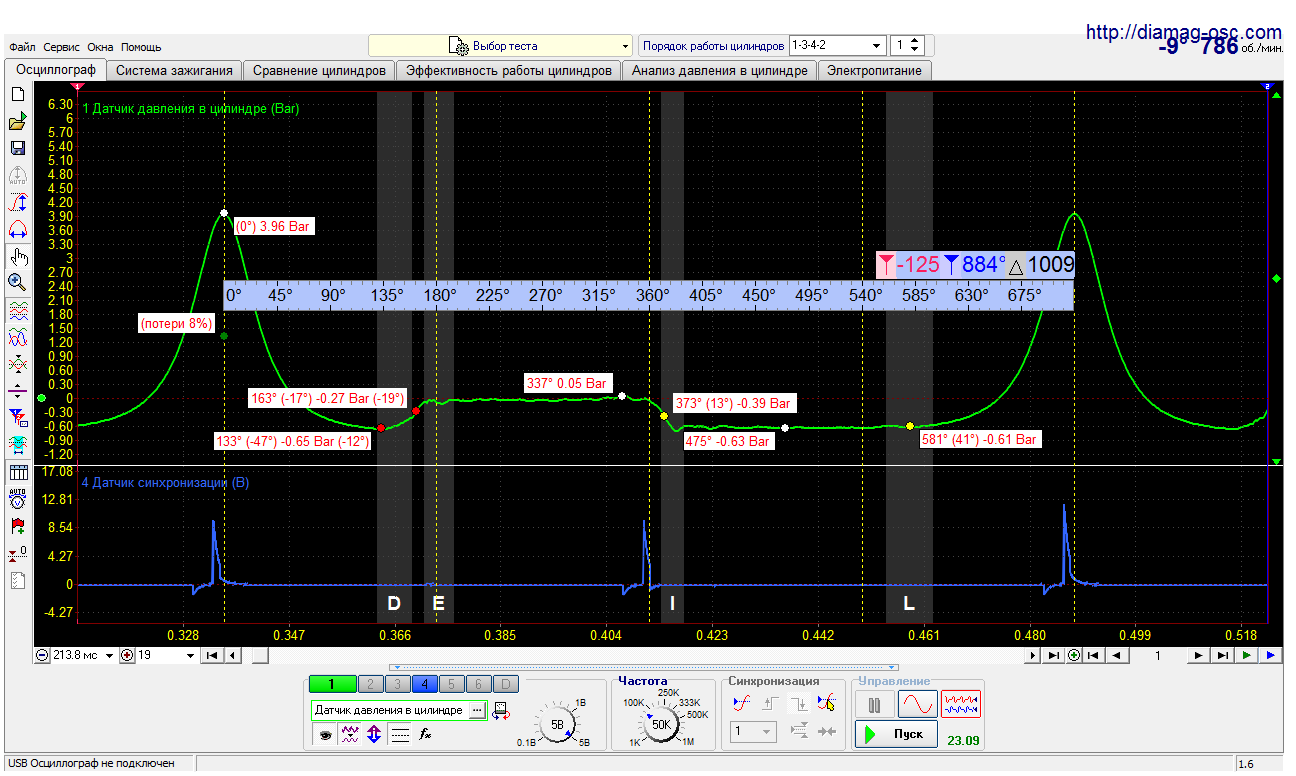Click the filter funnel icon in left toolbar
Image resolution: width=1296 pixels, height=776 pixels.
17,417
